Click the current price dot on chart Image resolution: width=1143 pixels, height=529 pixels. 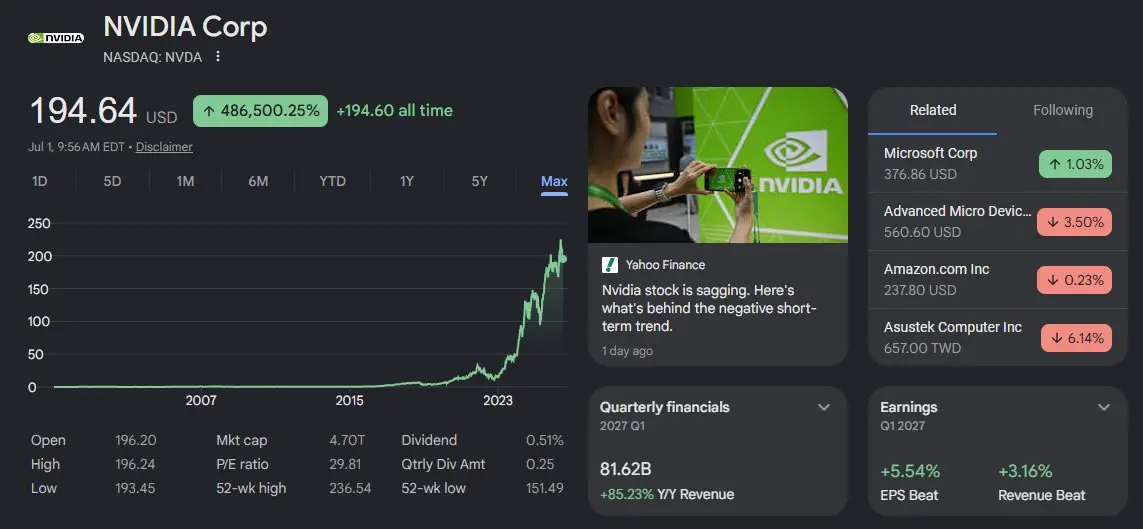coord(563,259)
